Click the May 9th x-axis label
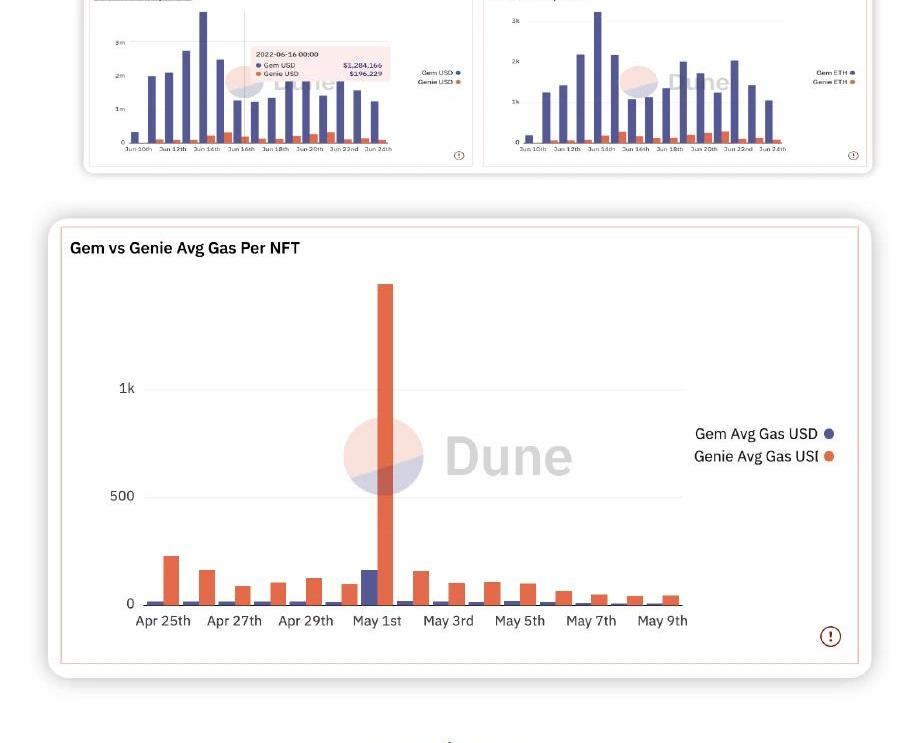This screenshot has height=743, width=901. pyautogui.click(x=662, y=621)
